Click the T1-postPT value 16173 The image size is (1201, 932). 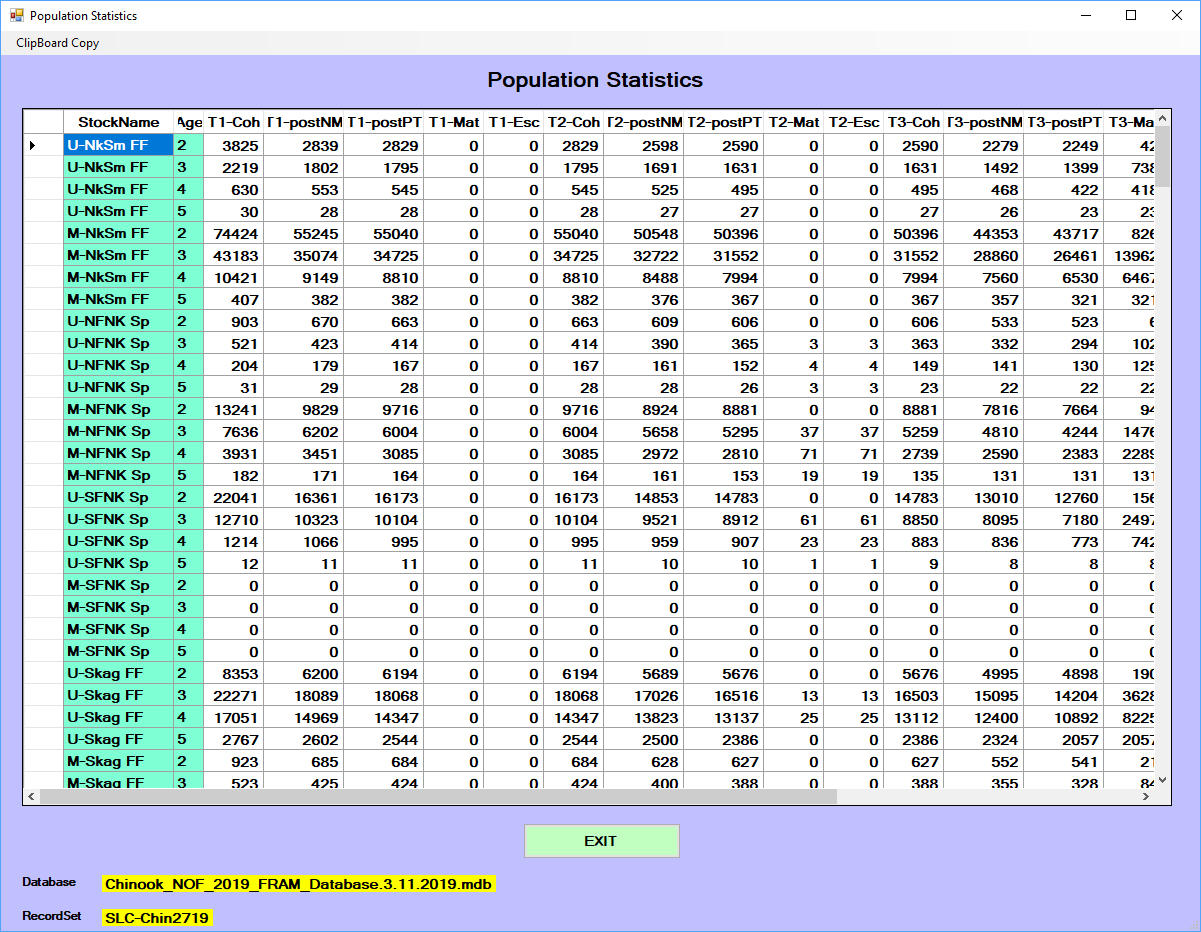[x=383, y=497]
